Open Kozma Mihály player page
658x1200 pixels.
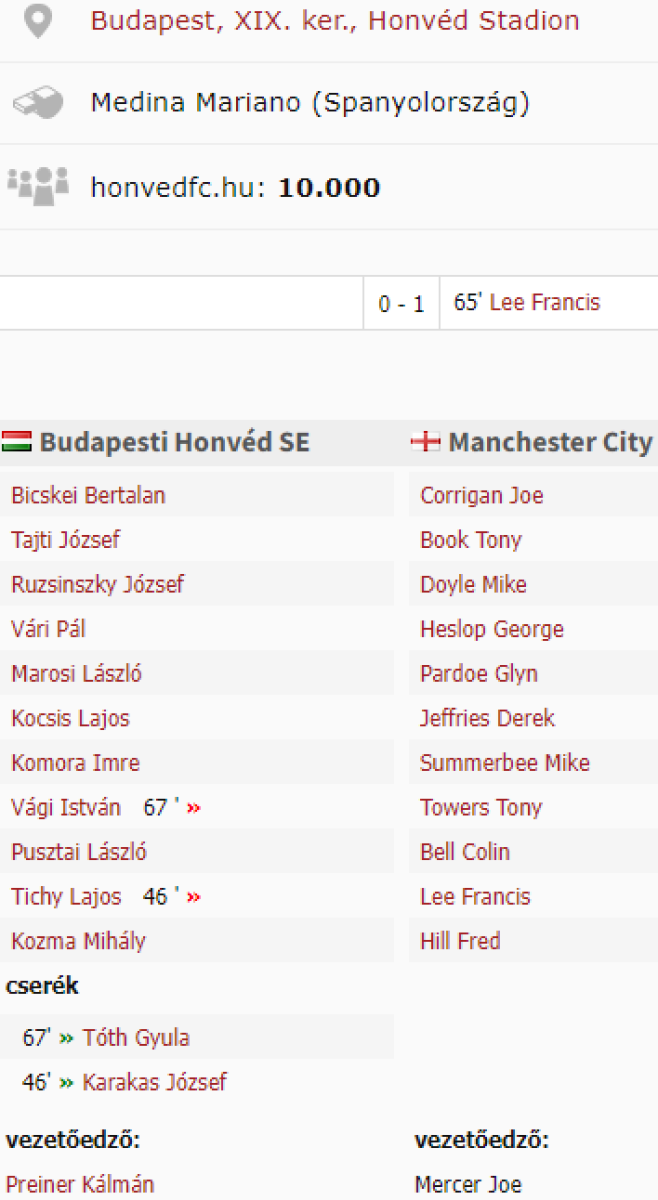coord(78,941)
